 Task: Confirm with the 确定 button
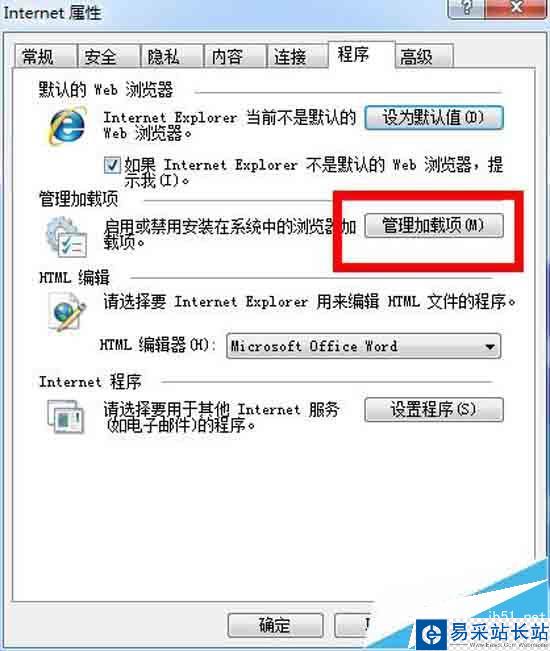tap(275, 625)
